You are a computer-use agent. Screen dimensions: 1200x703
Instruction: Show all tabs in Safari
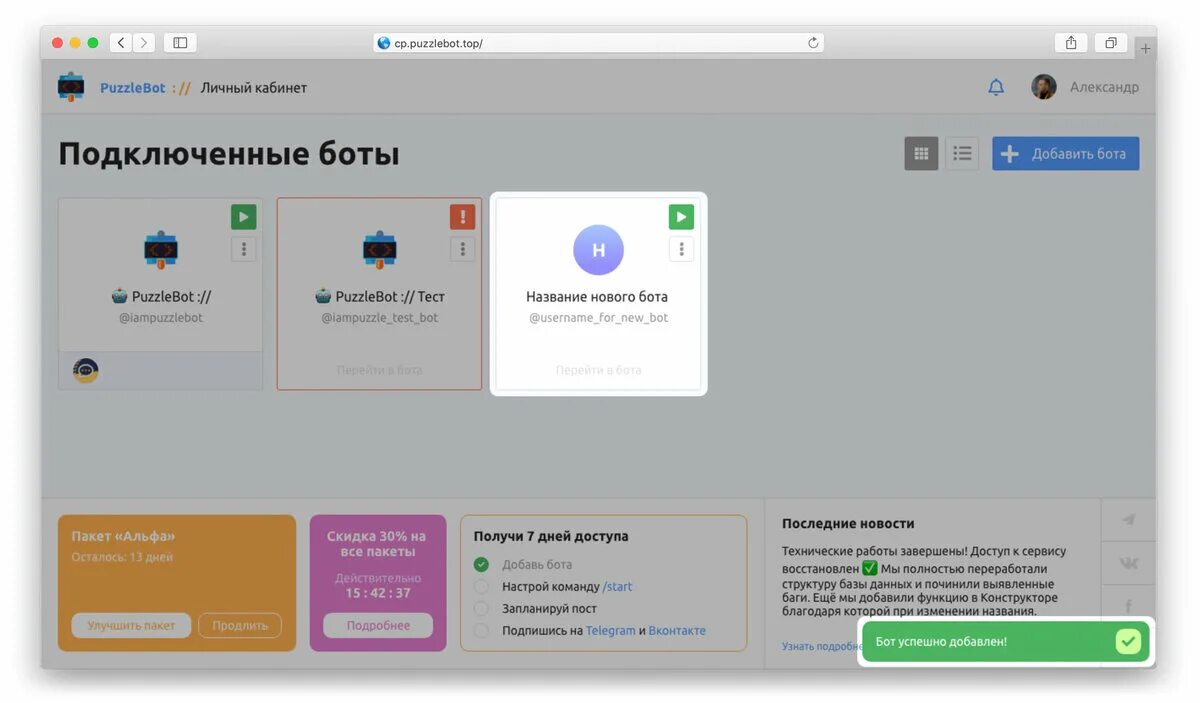point(1111,43)
